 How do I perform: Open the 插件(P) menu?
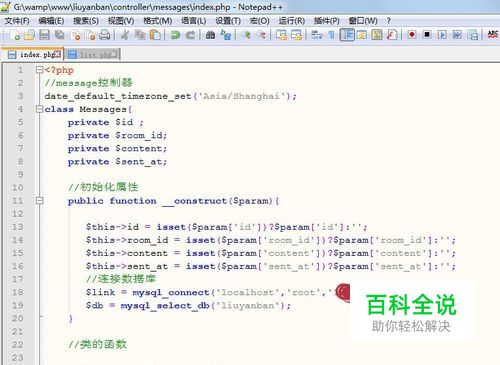[x=326, y=21]
